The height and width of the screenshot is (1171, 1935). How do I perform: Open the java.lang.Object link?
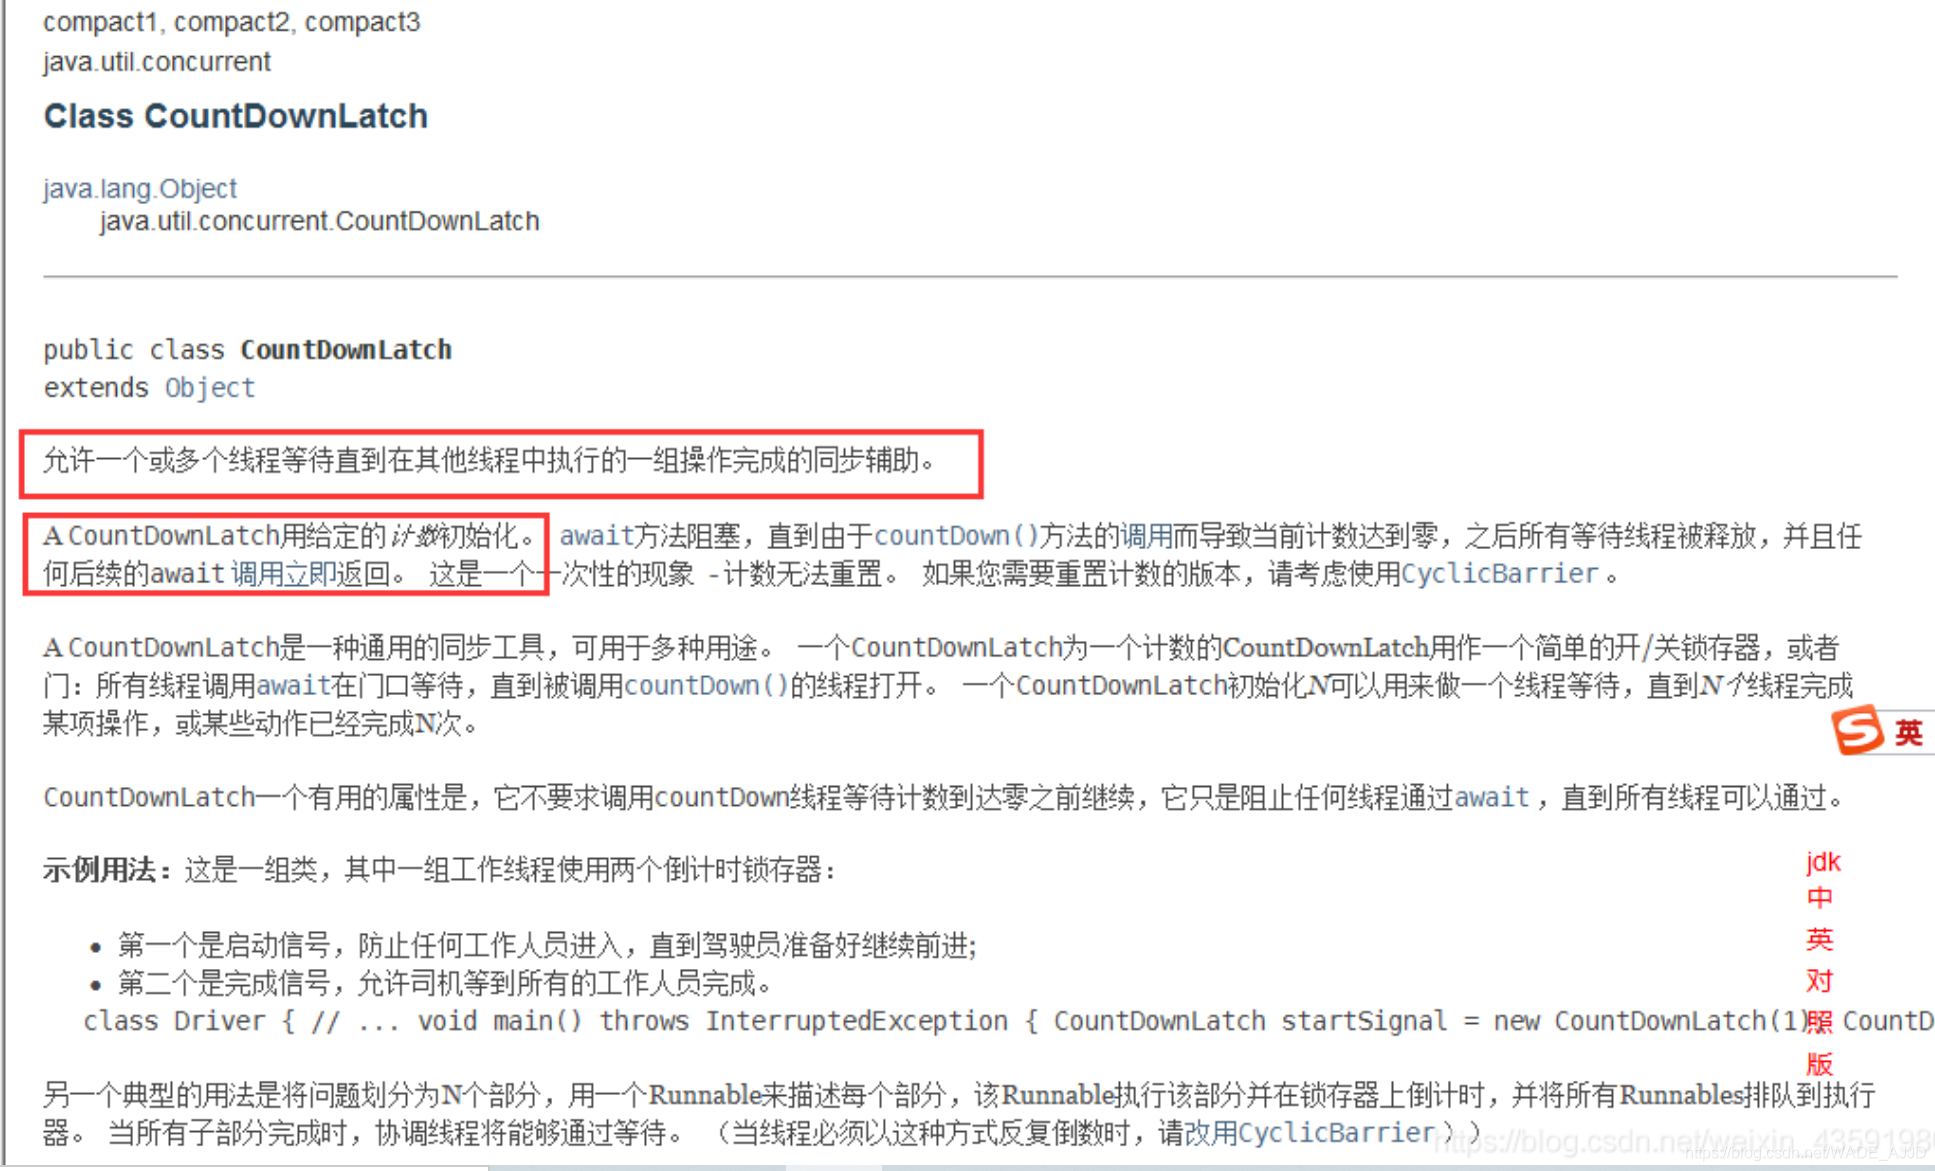coord(140,188)
